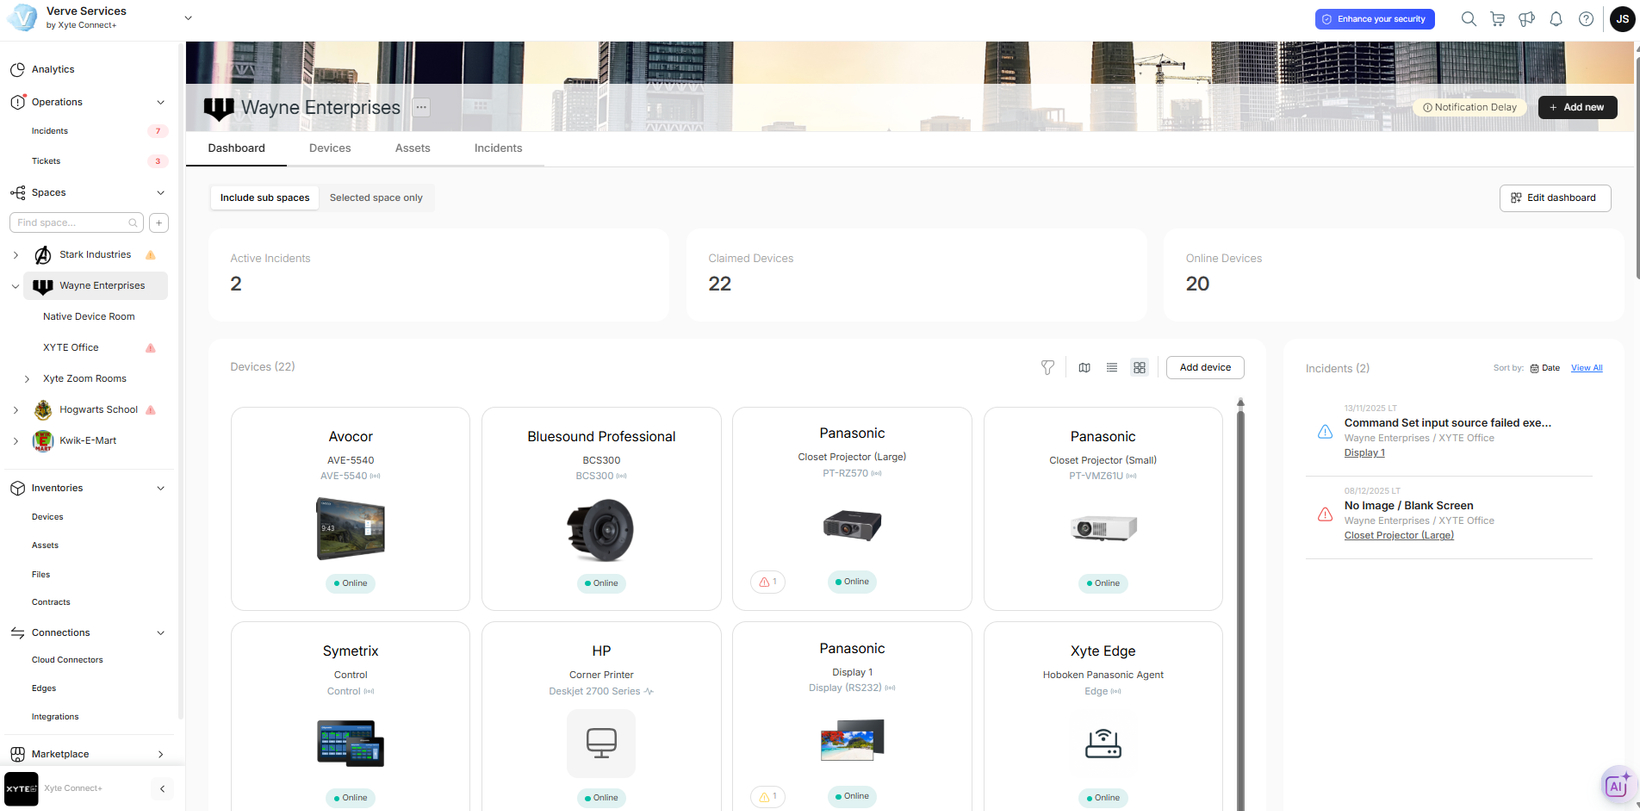The height and width of the screenshot is (811, 1640).
Task: Click the Add new button
Action: (1577, 107)
